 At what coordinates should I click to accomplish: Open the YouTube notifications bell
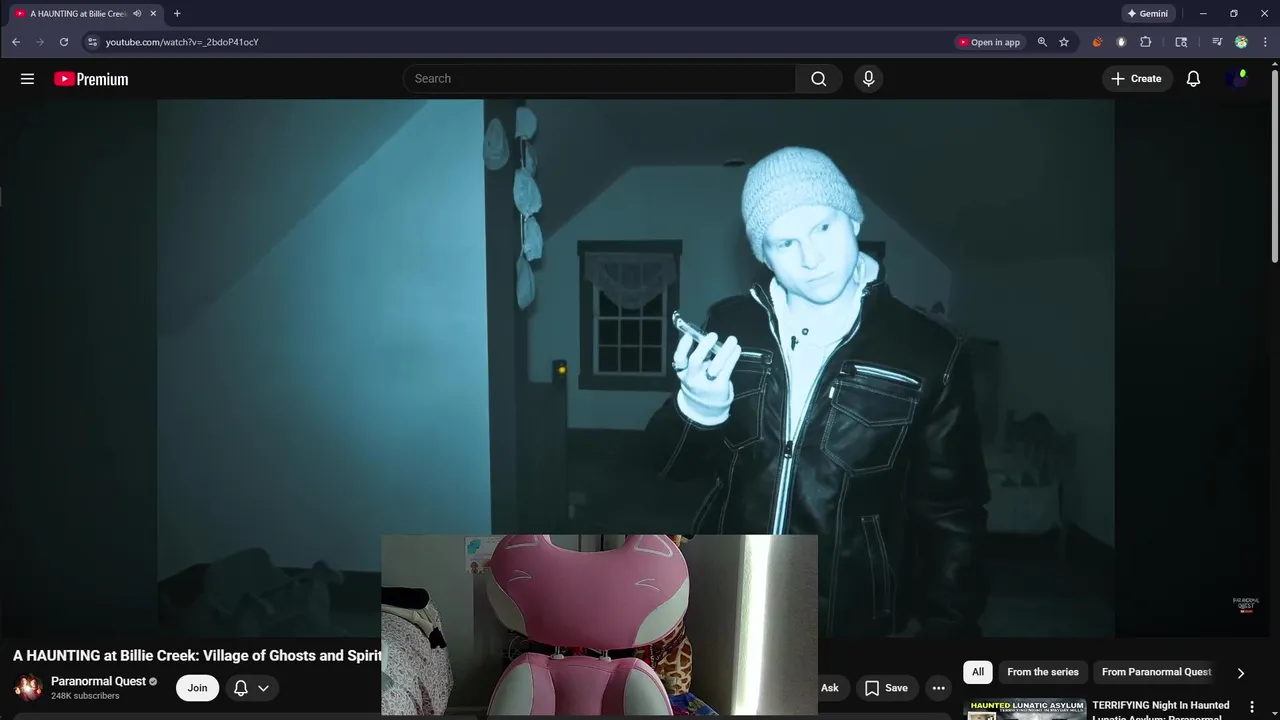[1193, 79]
